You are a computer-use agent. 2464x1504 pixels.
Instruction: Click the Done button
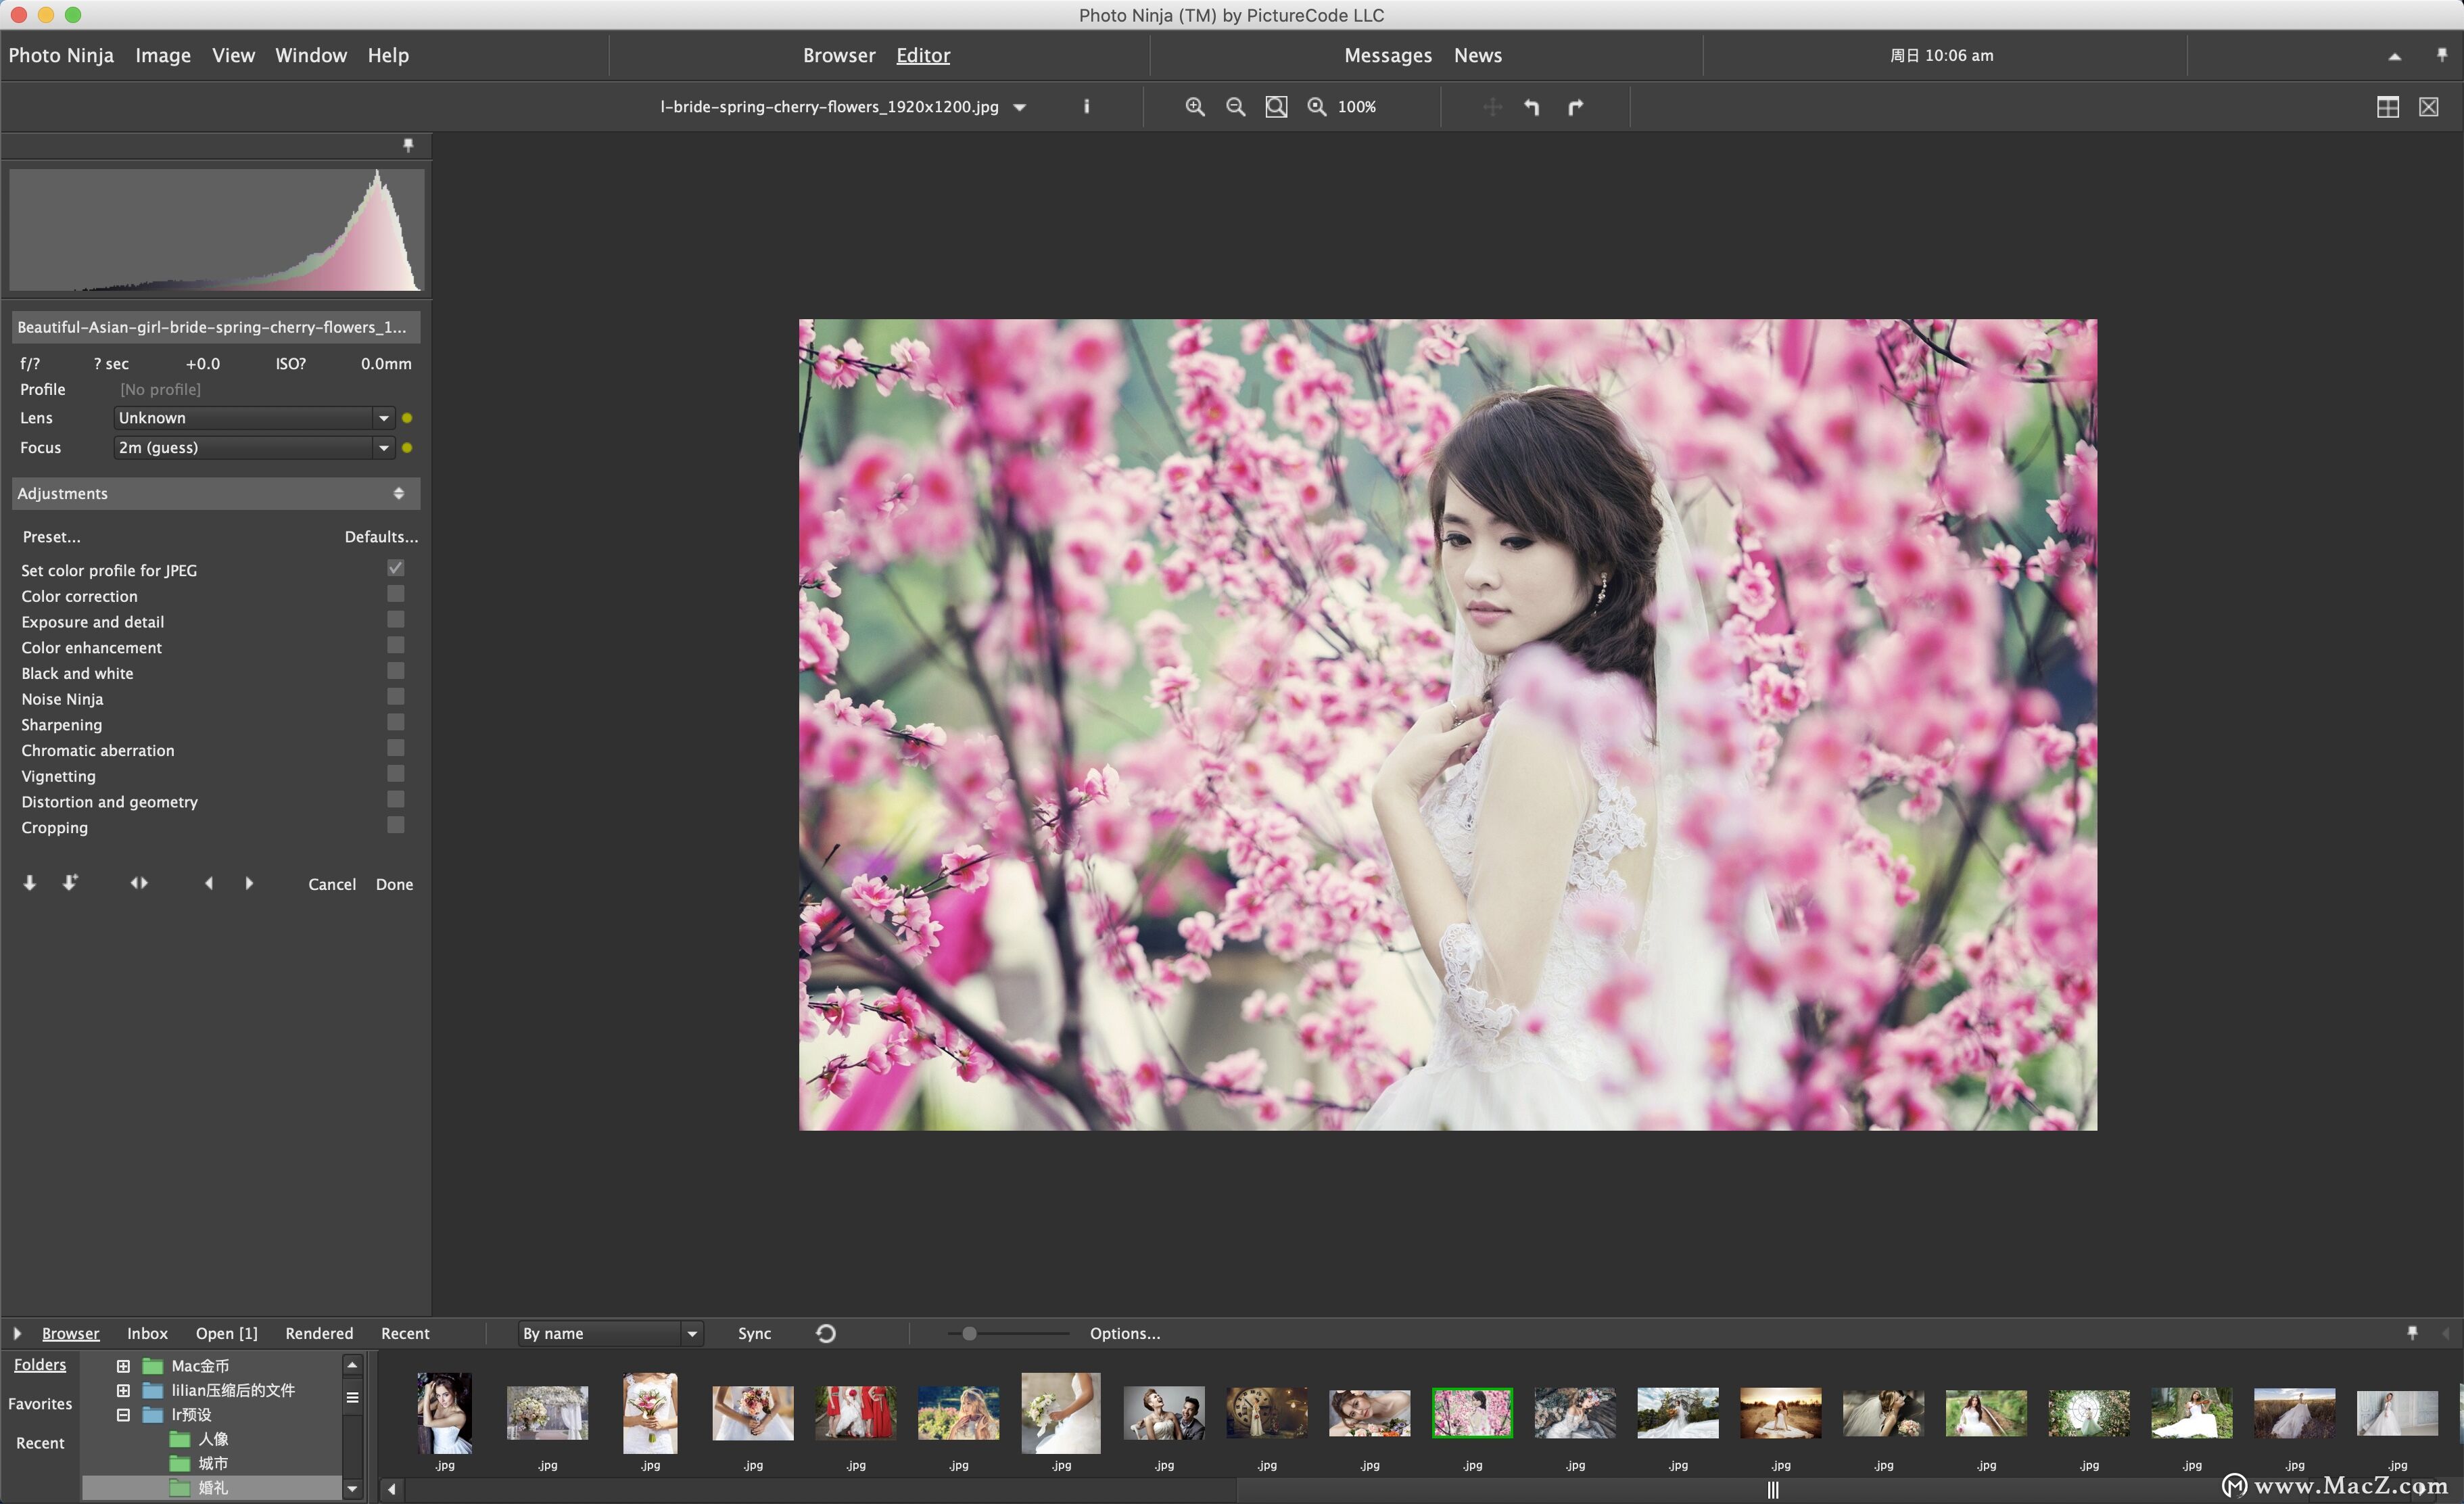tap(394, 884)
